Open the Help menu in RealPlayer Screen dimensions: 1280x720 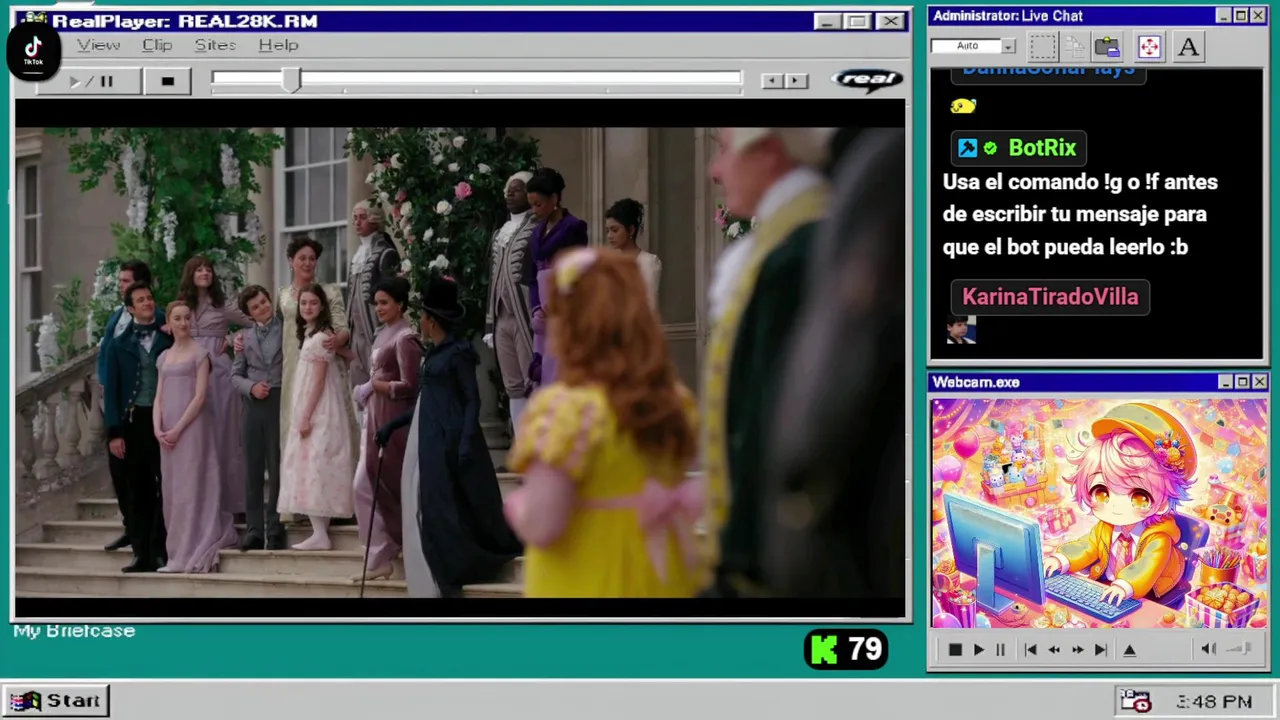[278, 45]
